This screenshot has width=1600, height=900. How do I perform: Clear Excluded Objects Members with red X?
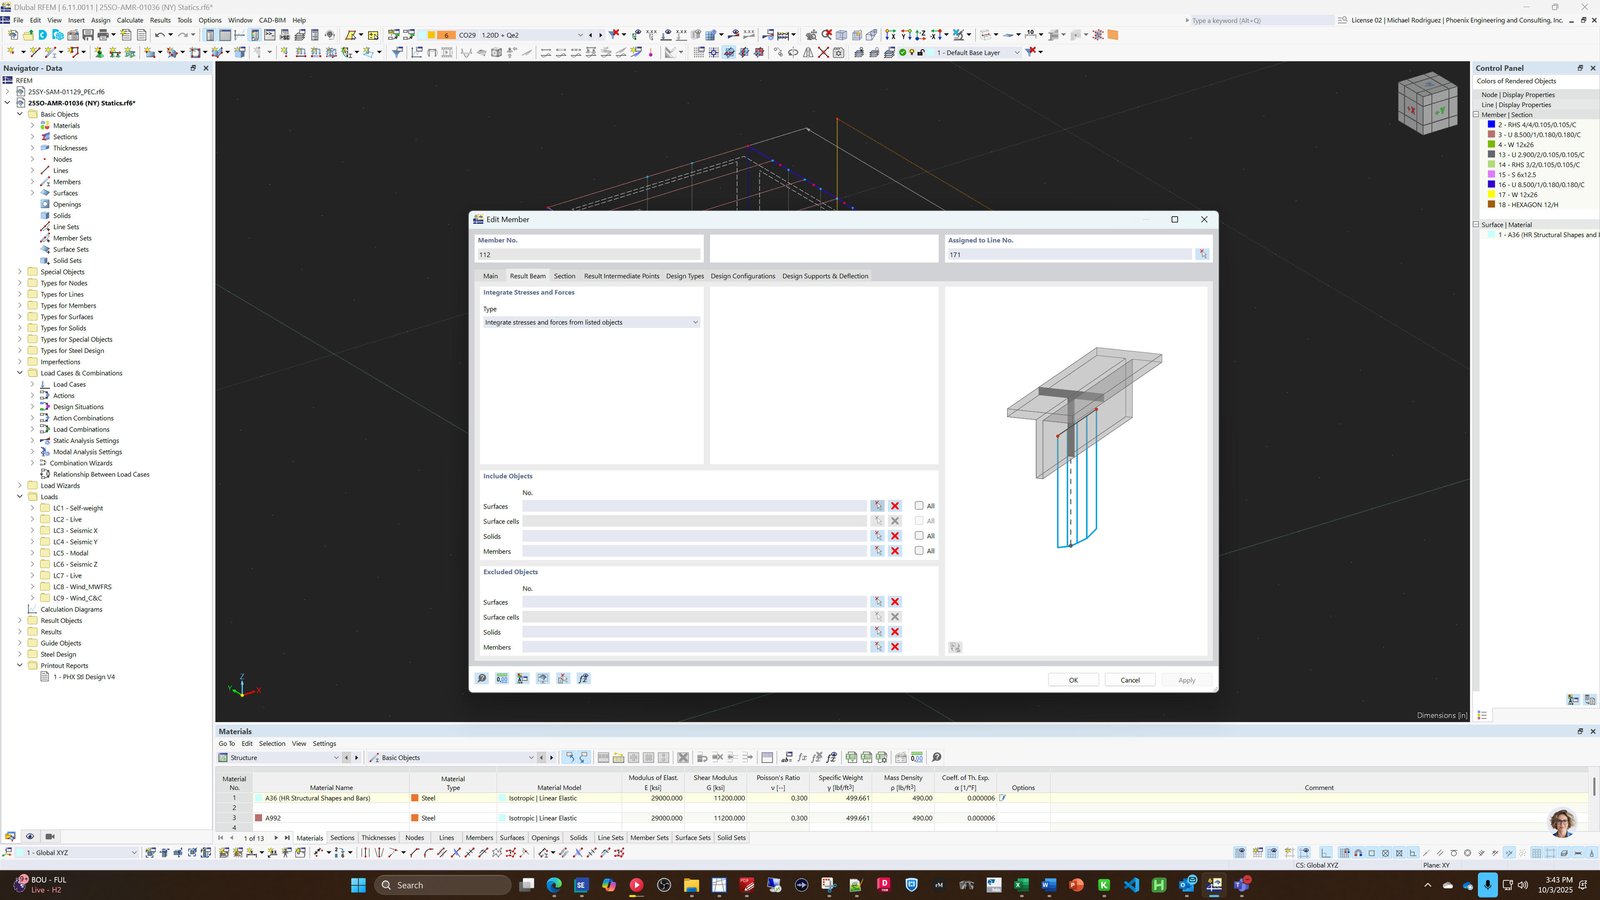(895, 647)
